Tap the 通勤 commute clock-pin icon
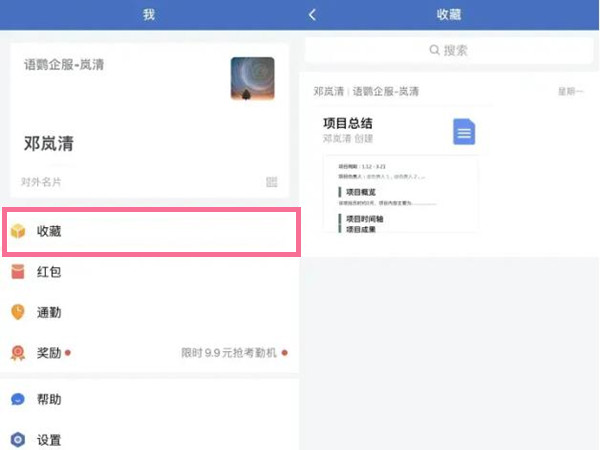The height and width of the screenshot is (450, 600). [x=18, y=312]
